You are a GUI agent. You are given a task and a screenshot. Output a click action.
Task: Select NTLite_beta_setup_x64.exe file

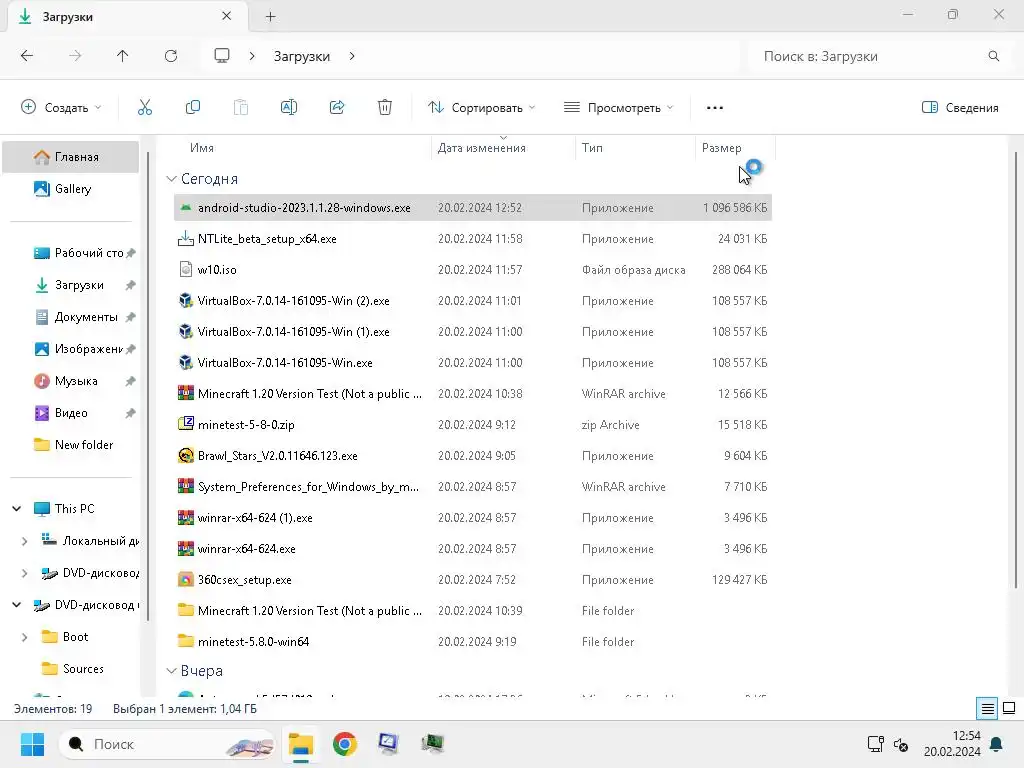473,239
